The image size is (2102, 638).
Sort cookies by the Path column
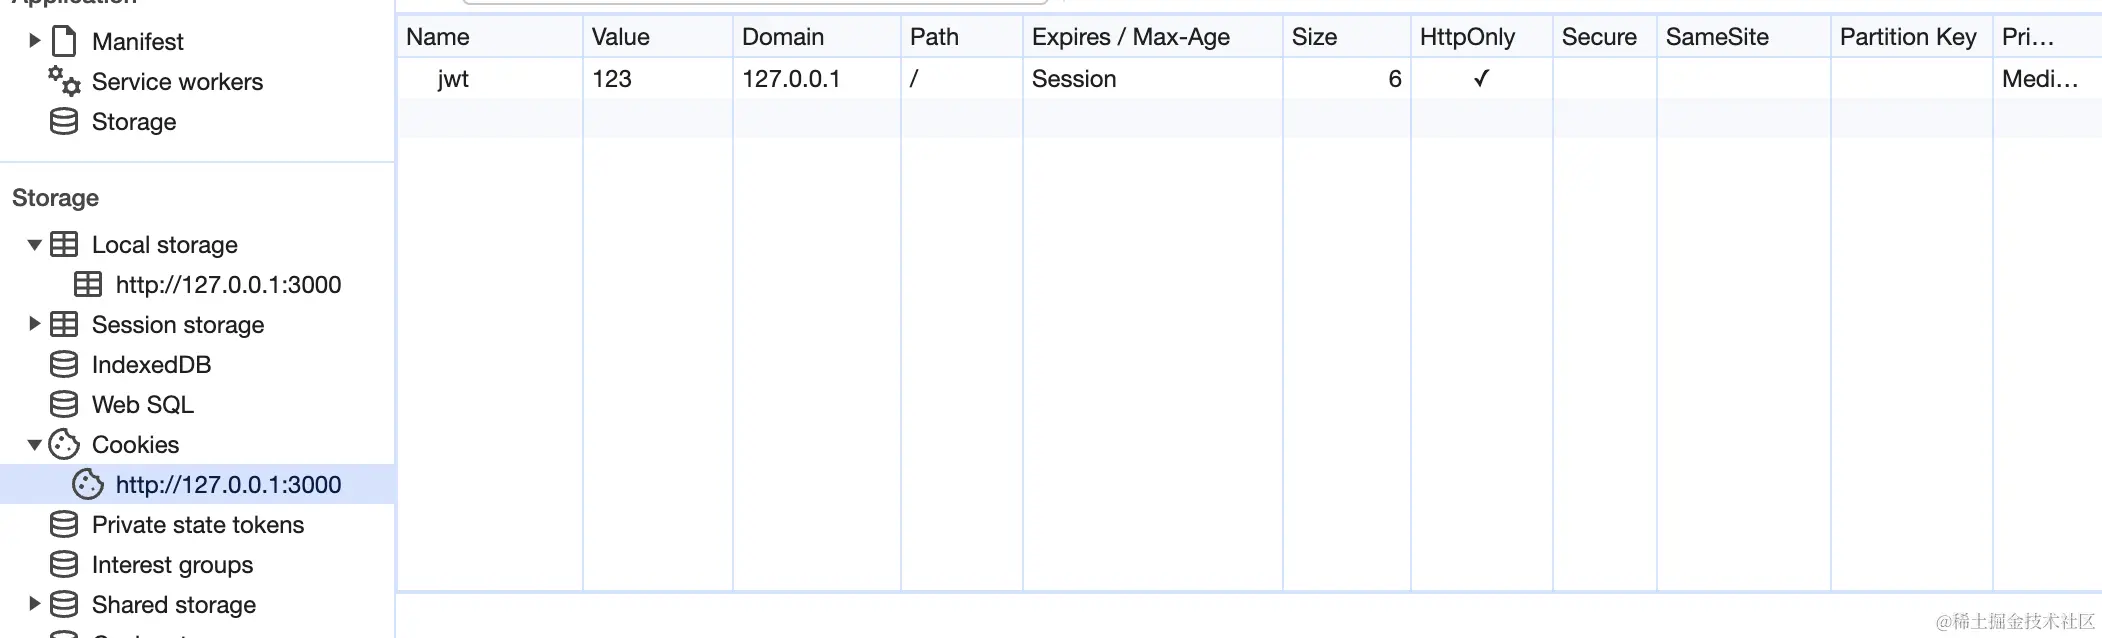[962, 37]
